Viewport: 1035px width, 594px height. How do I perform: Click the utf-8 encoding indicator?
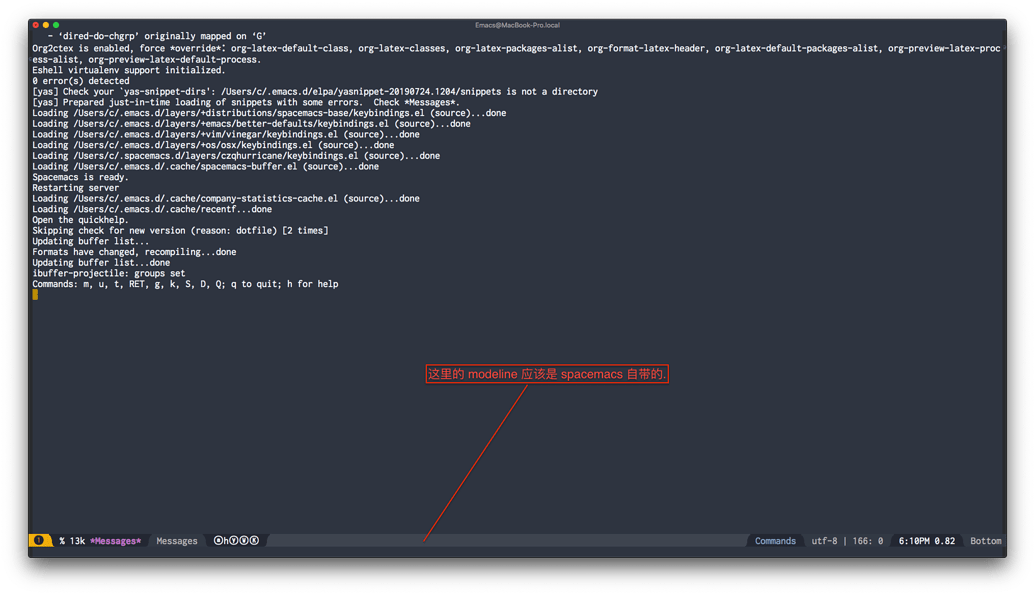coord(822,540)
